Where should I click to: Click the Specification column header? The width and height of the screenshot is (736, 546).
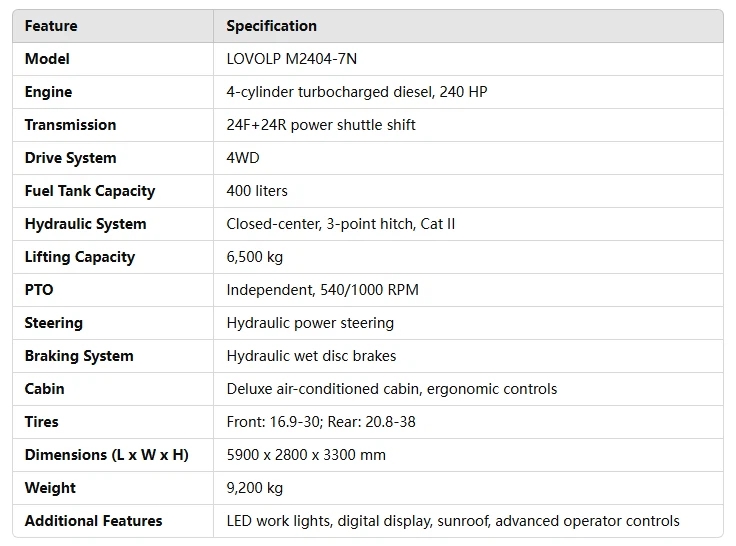(272, 26)
